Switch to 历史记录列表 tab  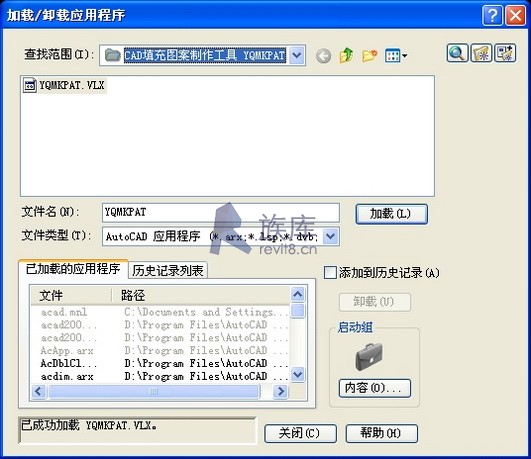click(x=168, y=270)
